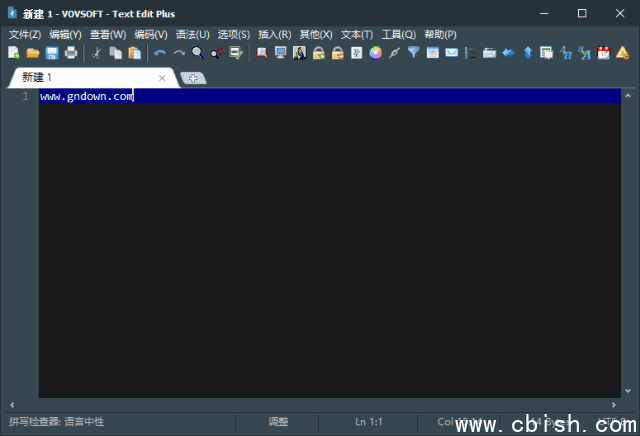Expand the 工具(Q) menu
Viewport: 640px width, 436px height.
398,34
